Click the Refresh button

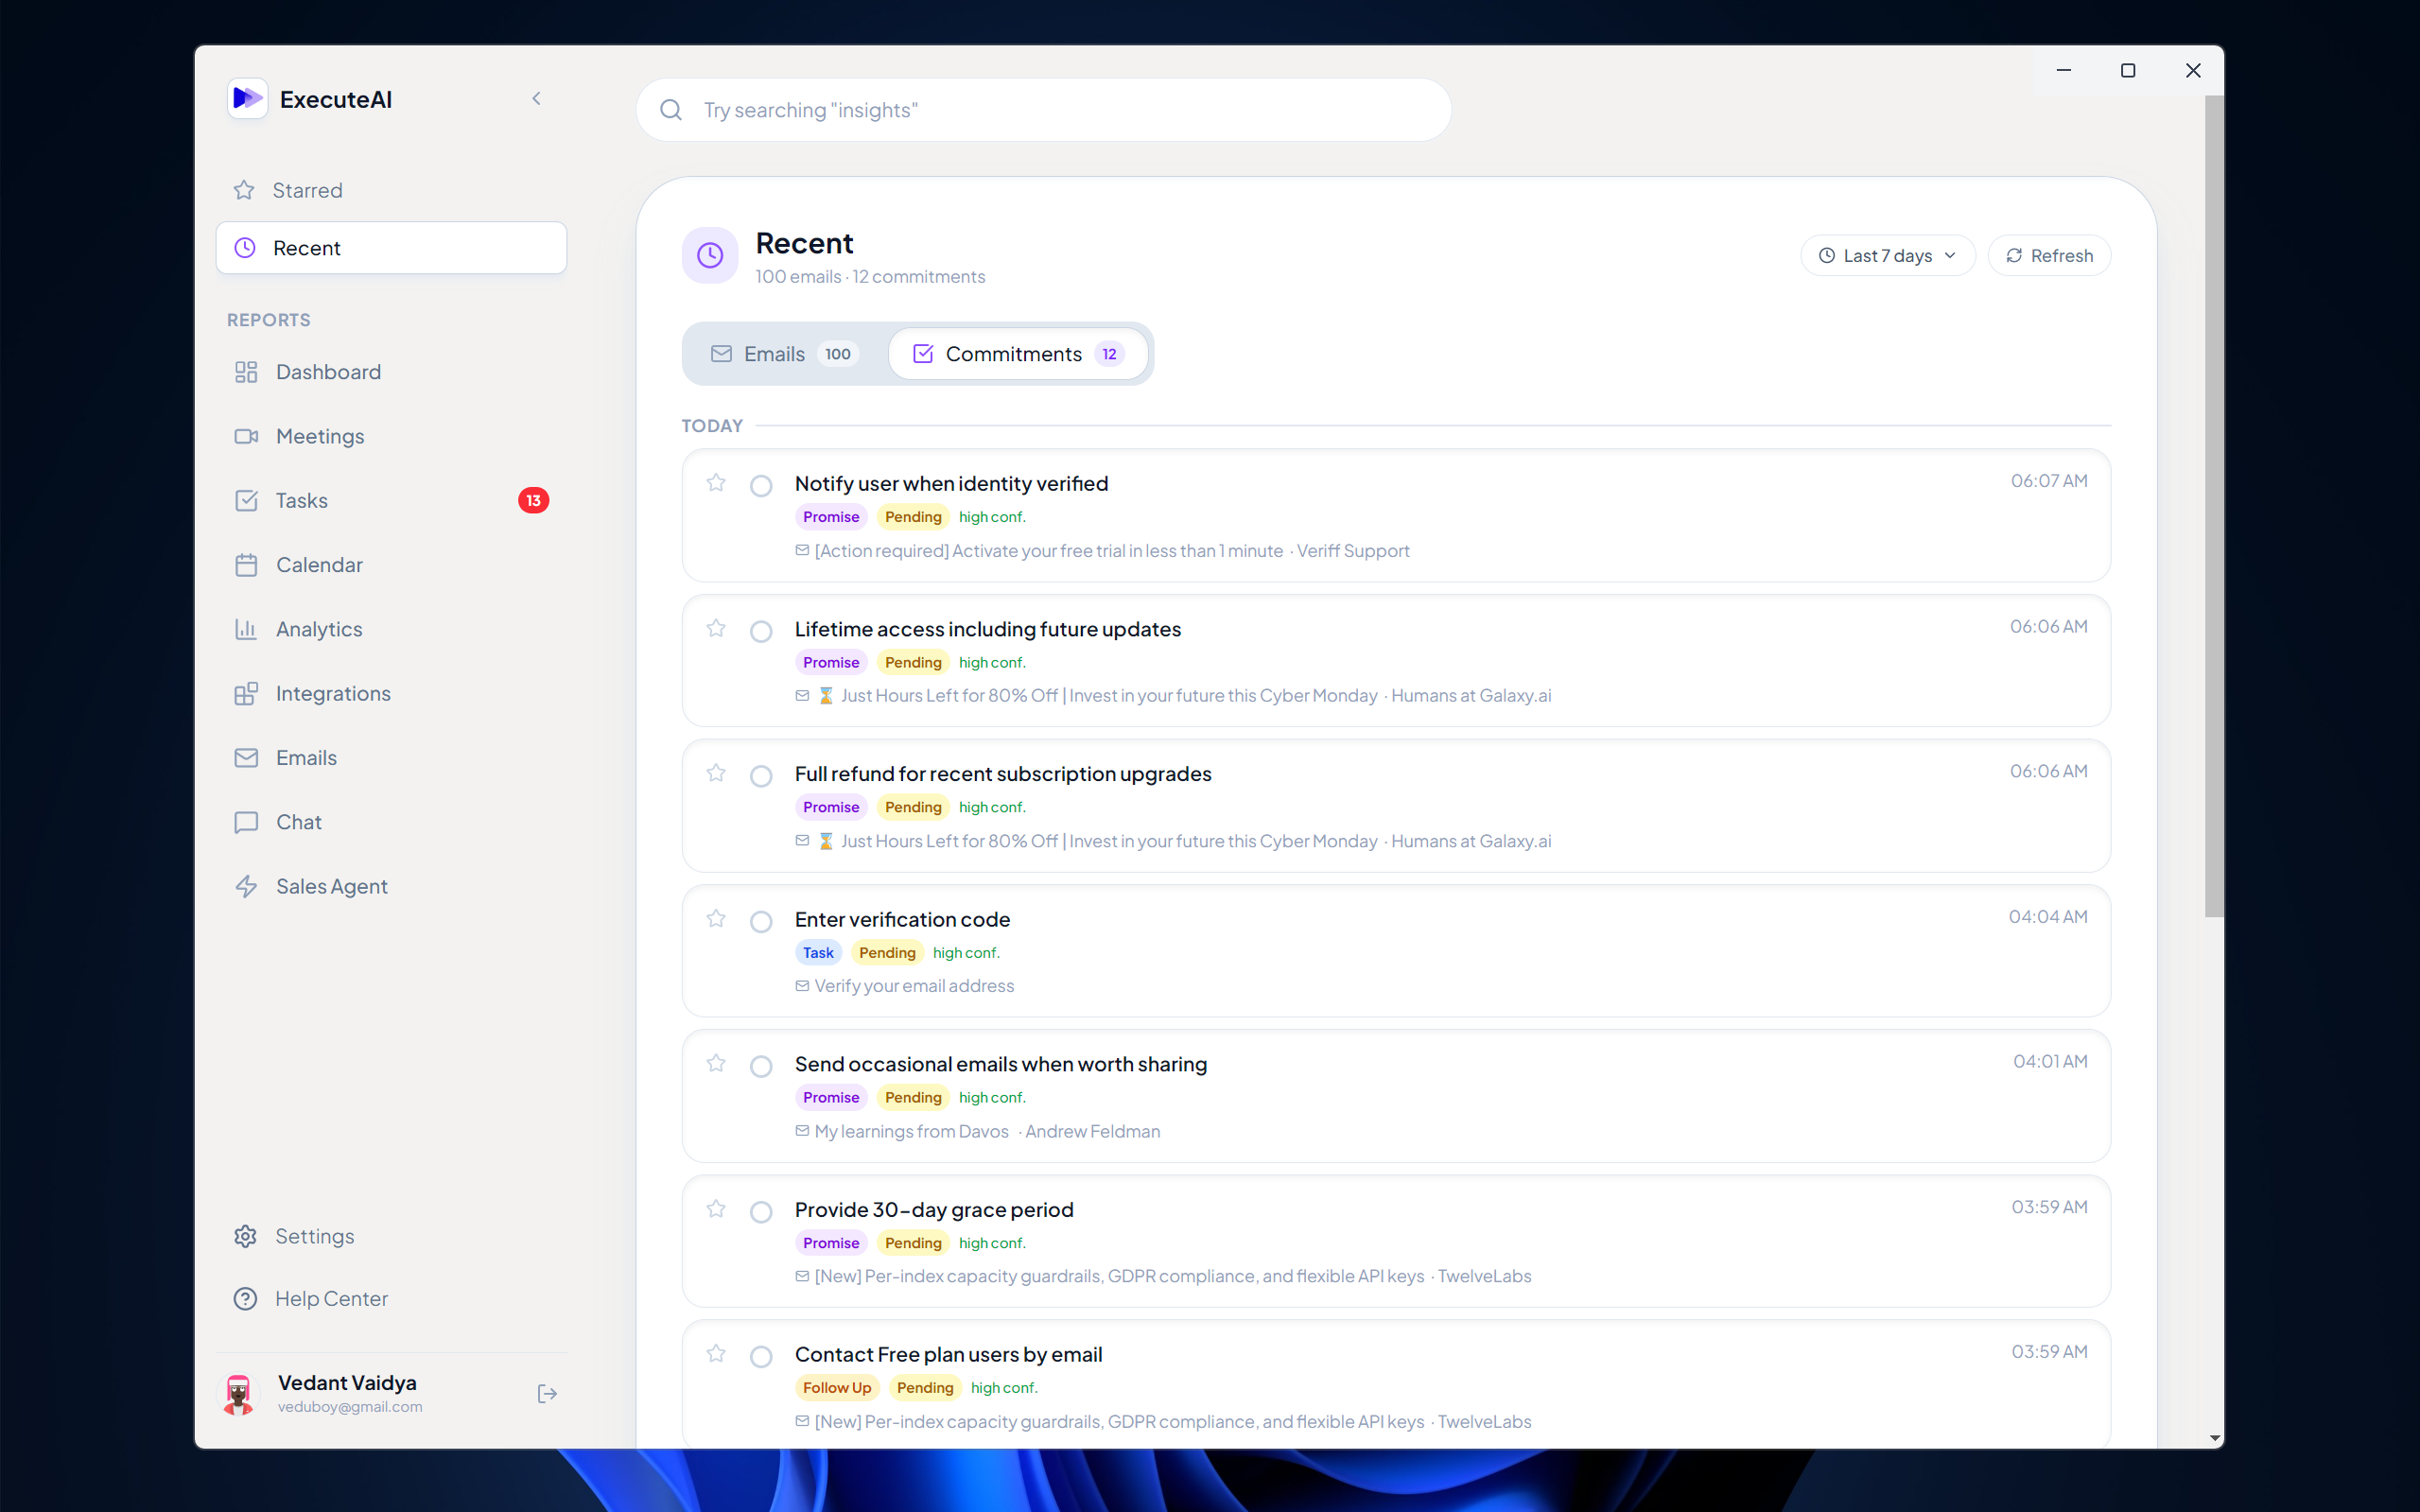[2049, 256]
